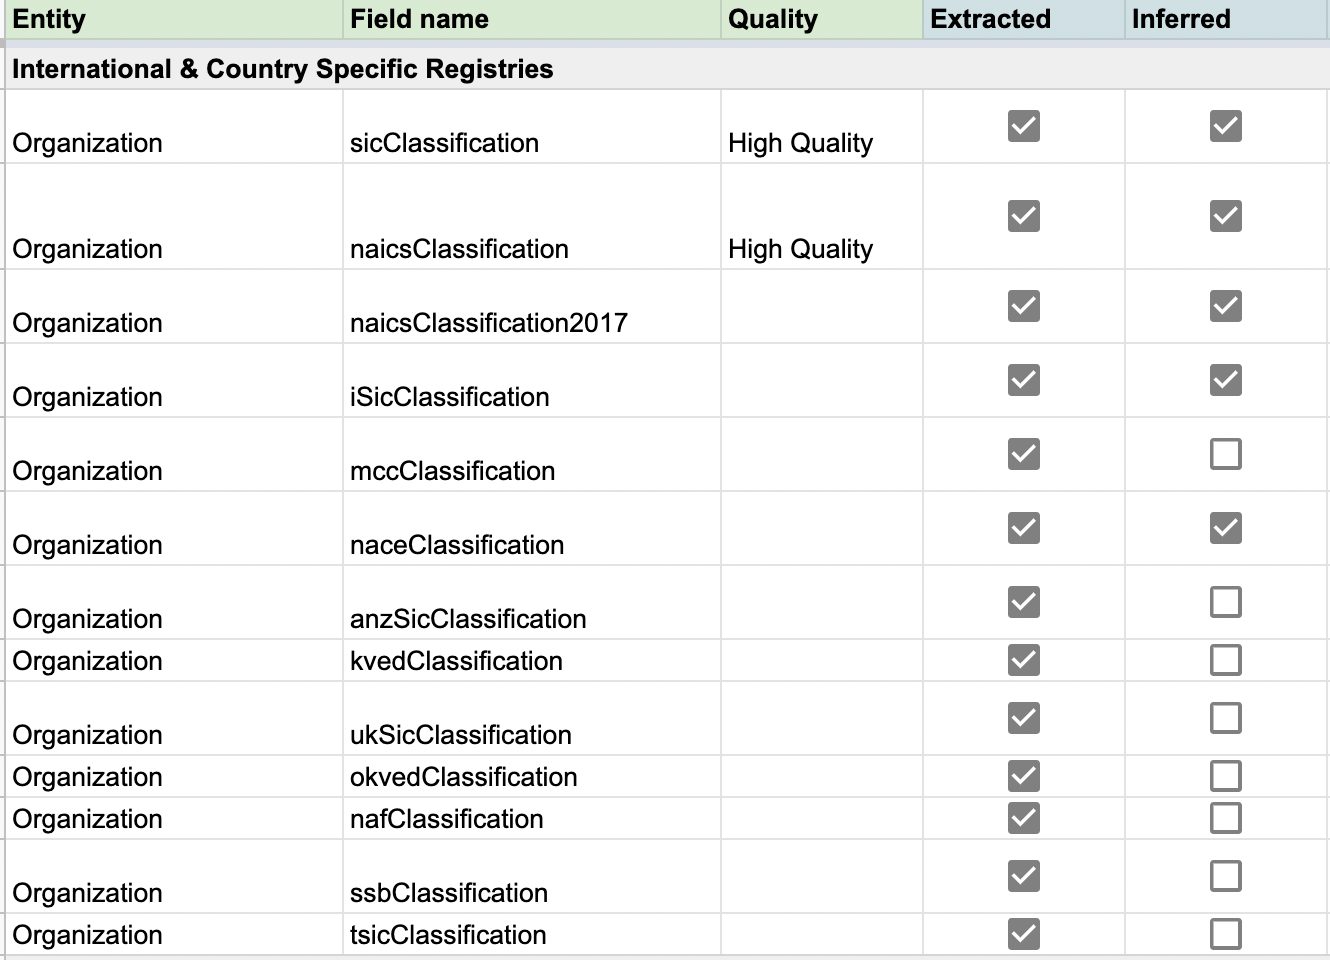This screenshot has width=1330, height=960.
Task: Check Inferred for ukSicClassification
Action: coord(1225,717)
